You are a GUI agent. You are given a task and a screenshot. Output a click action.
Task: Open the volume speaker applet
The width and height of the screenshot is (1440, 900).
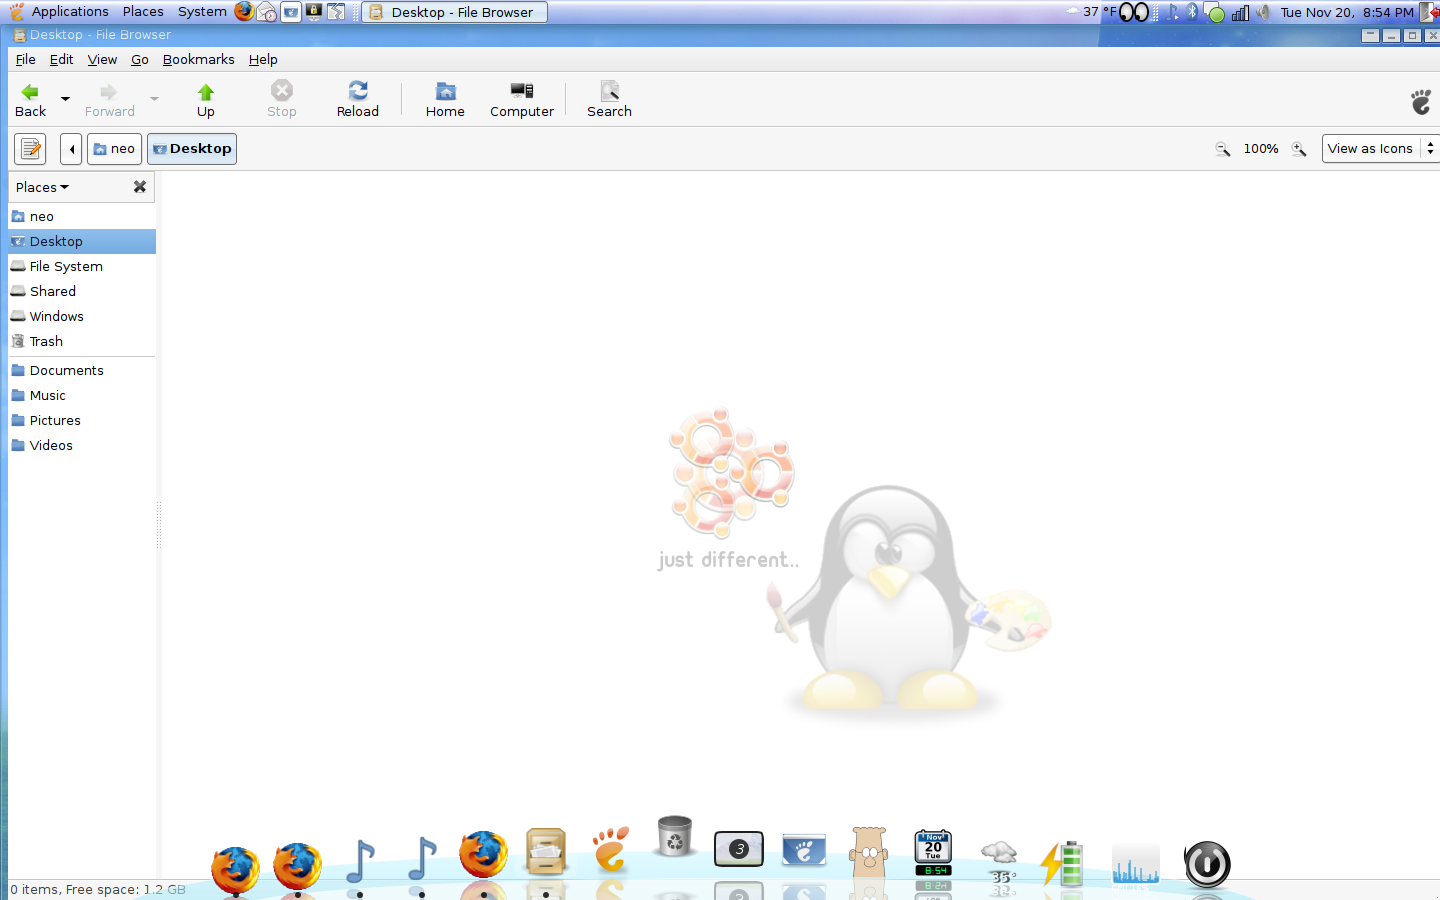point(1263,12)
